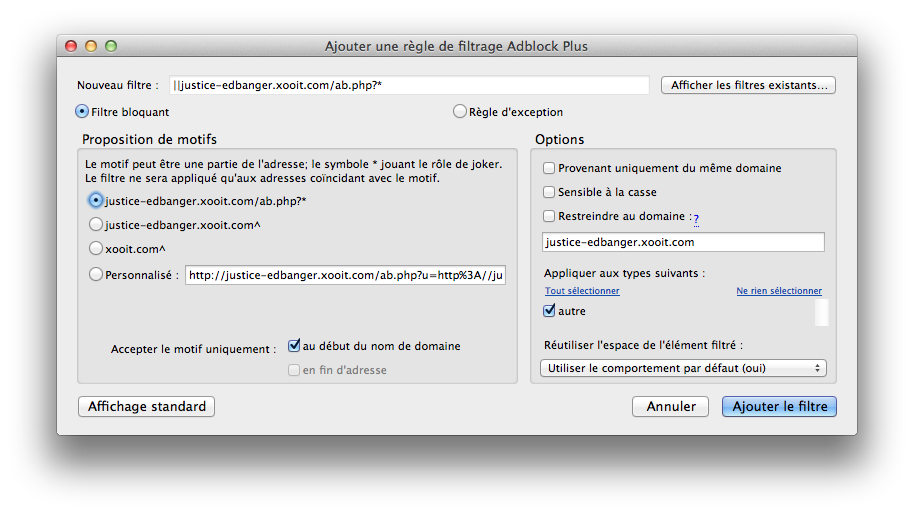Tick the 'en fin d'adresse' checkbox
914x514 pixels.
pyautogui.click(x=294, y=370)
